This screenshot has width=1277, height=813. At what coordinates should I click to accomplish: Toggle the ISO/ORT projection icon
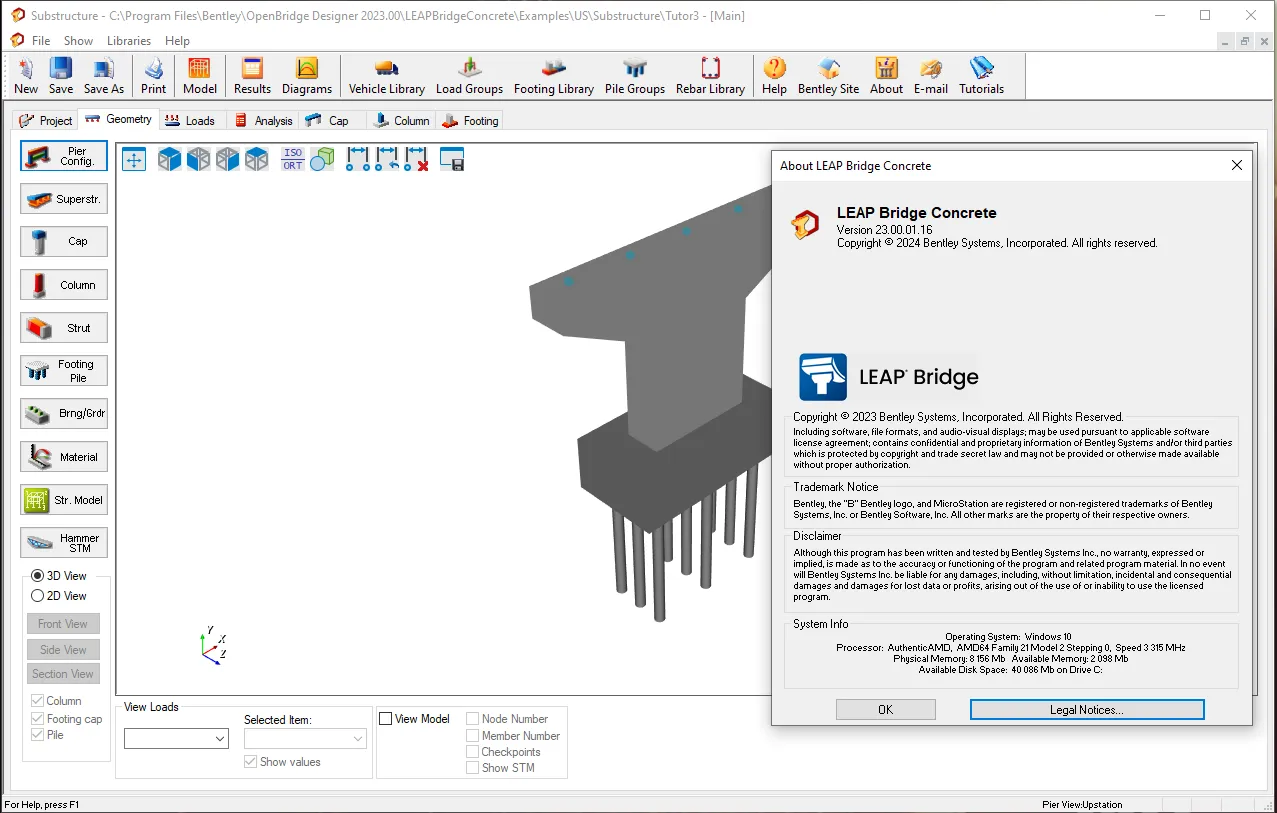pyautogui.click(x=292, y=159)
